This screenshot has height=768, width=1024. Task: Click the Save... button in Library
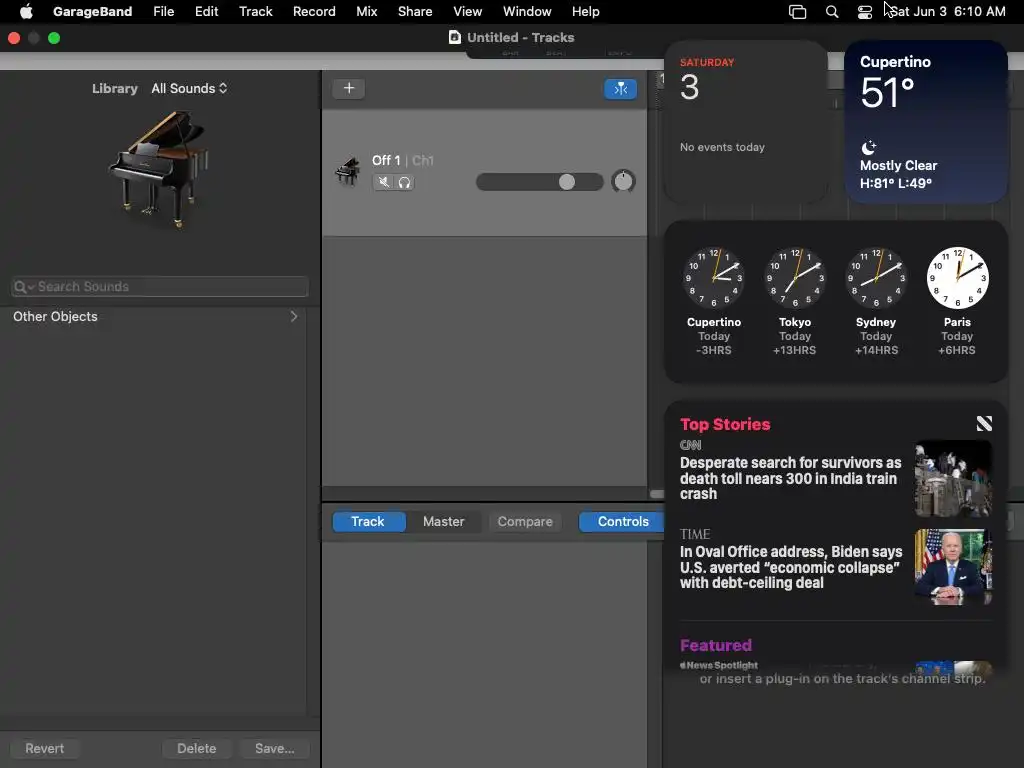click(x=274, y=748)
